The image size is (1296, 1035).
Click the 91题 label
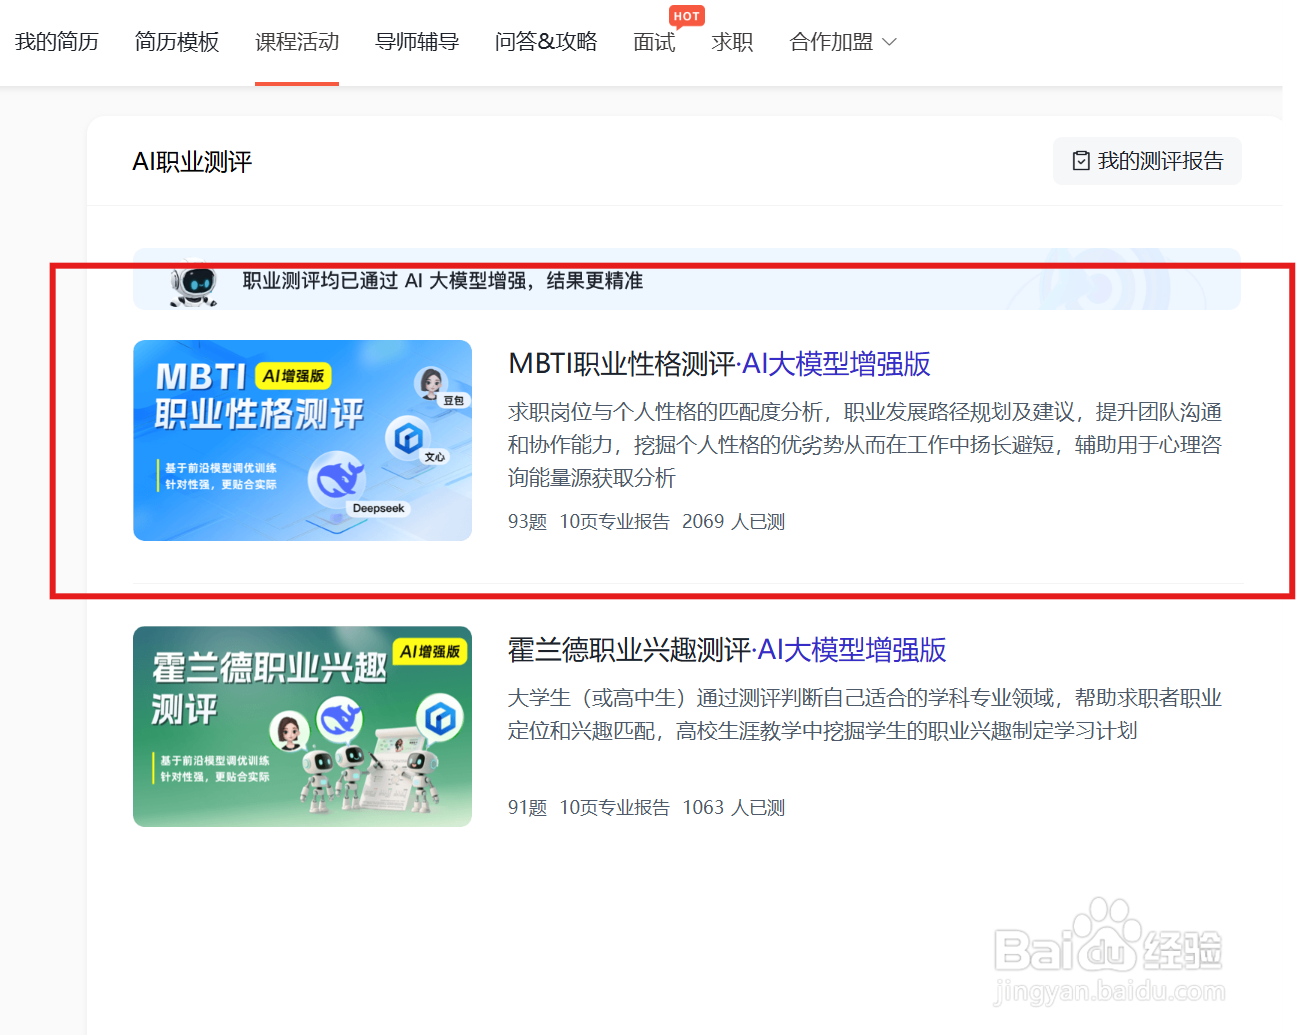tap(527, 808)
